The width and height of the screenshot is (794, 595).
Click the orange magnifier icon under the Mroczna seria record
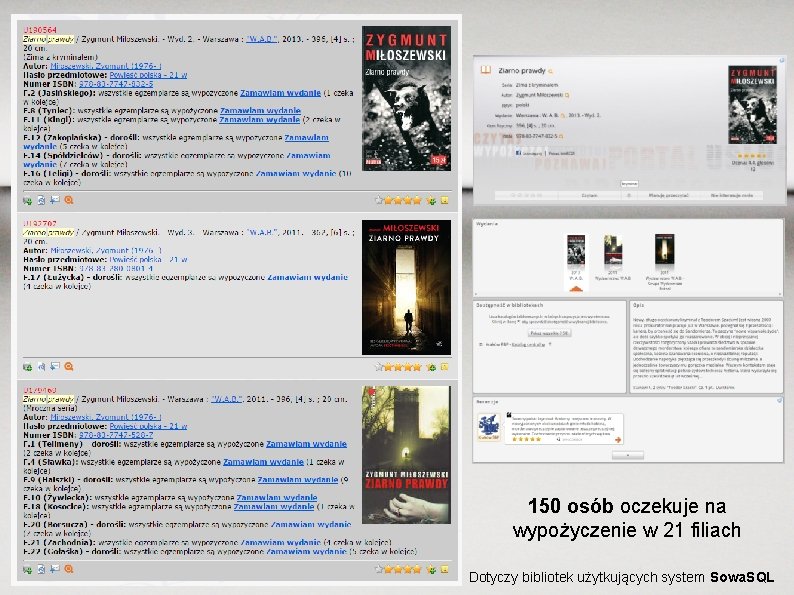(x=69, y=569)
